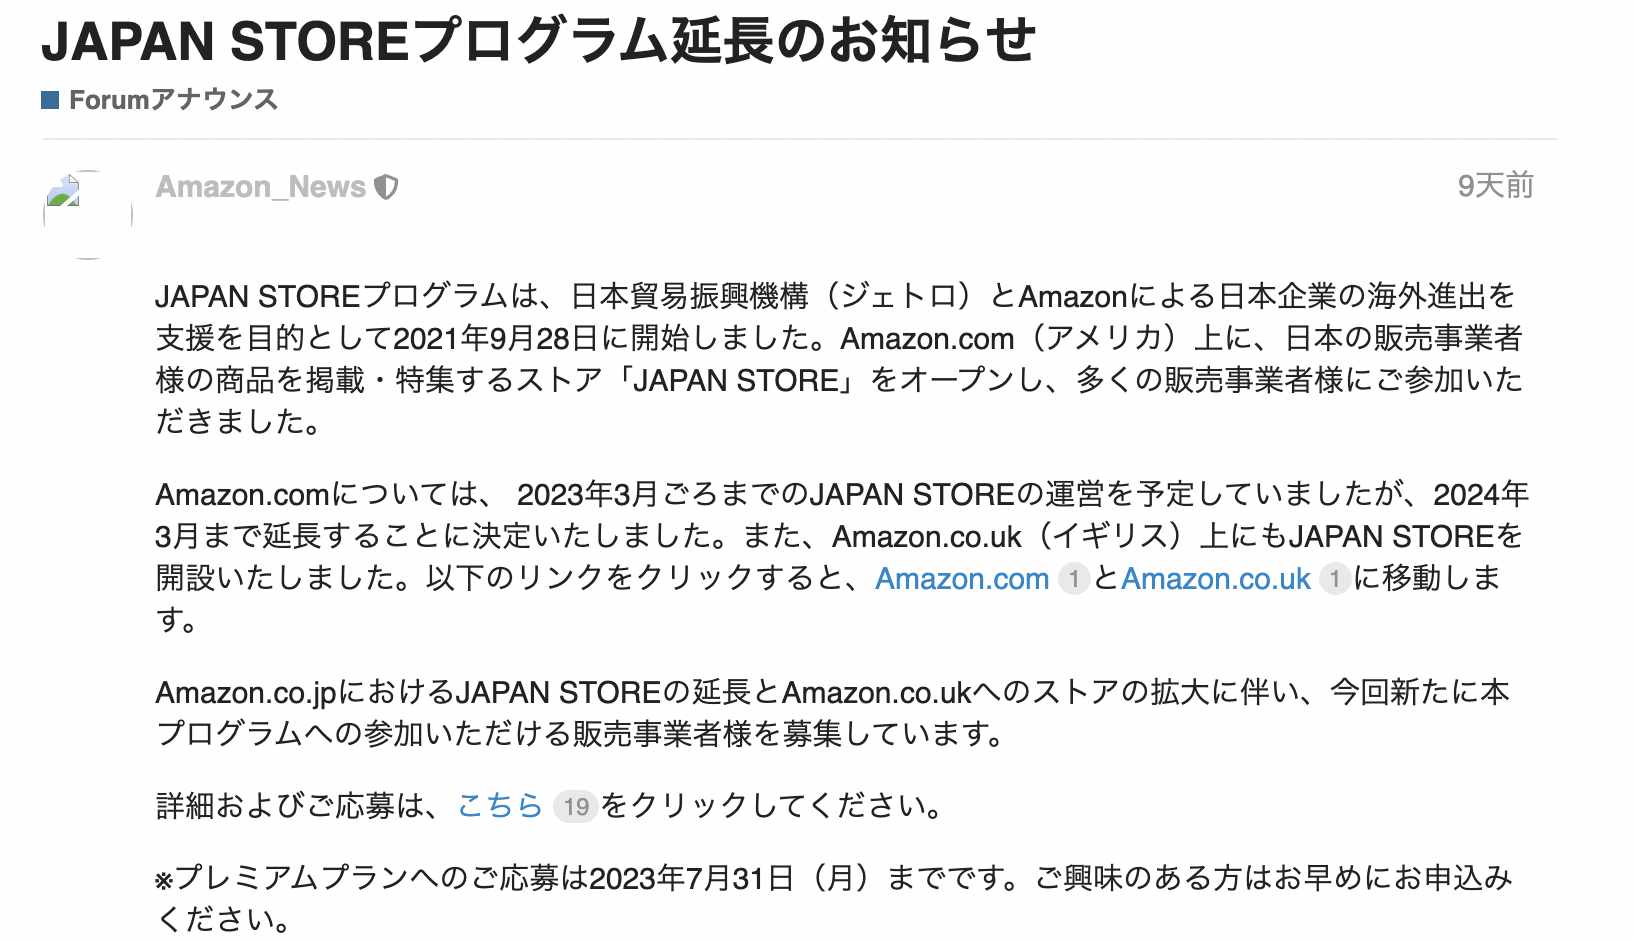The height and width of the screenshot is (940, 1634).
Task: Open the Forumアナウンス category link
Action: (173, 99)
